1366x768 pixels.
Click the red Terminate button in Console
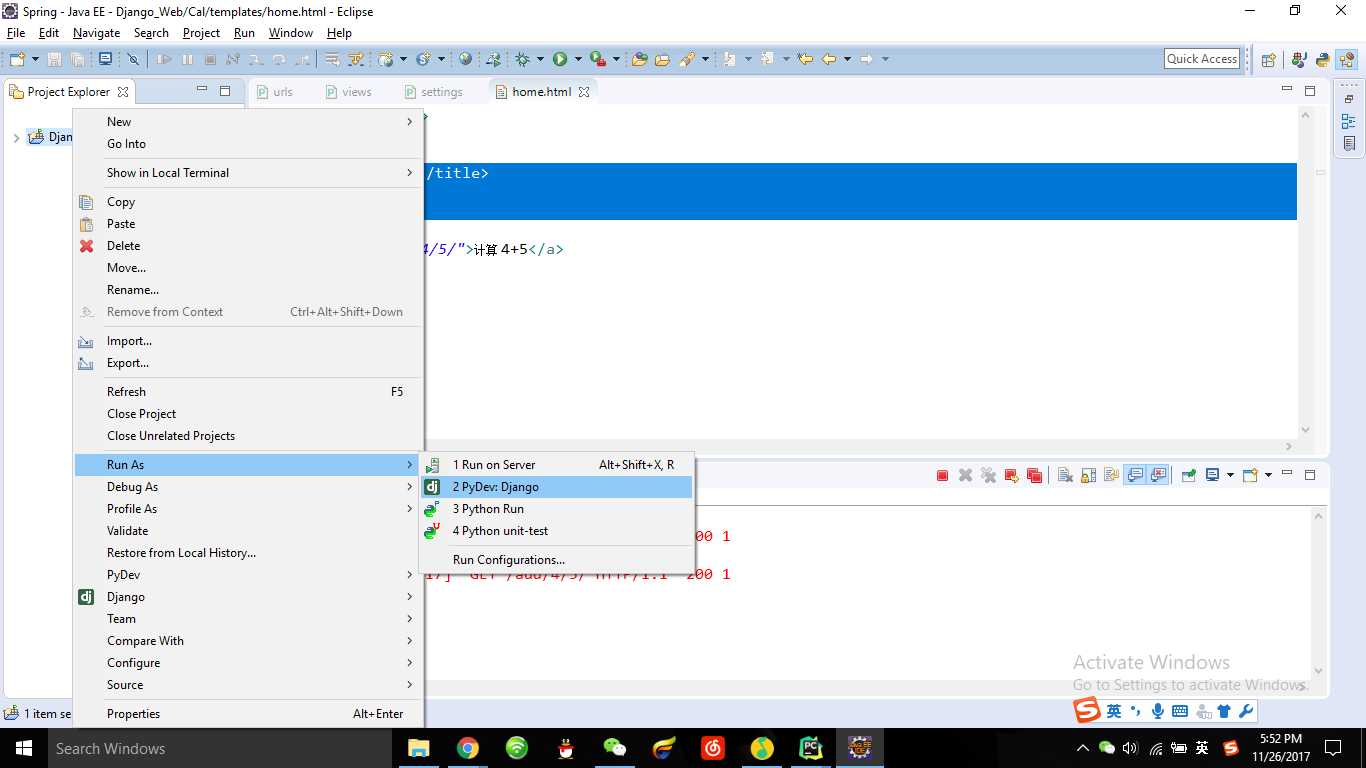coord(942,475)
